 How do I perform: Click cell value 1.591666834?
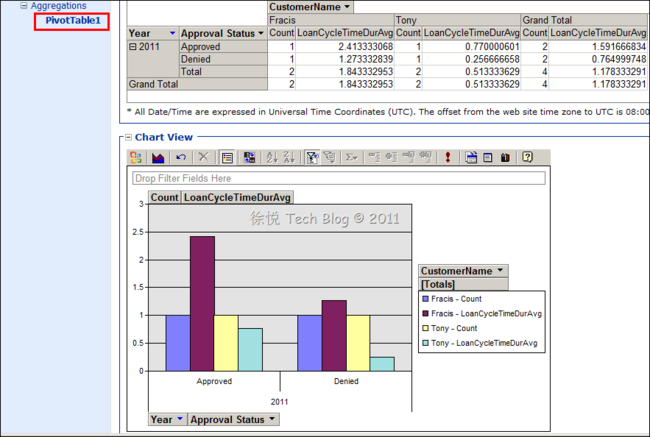(598, 46)
